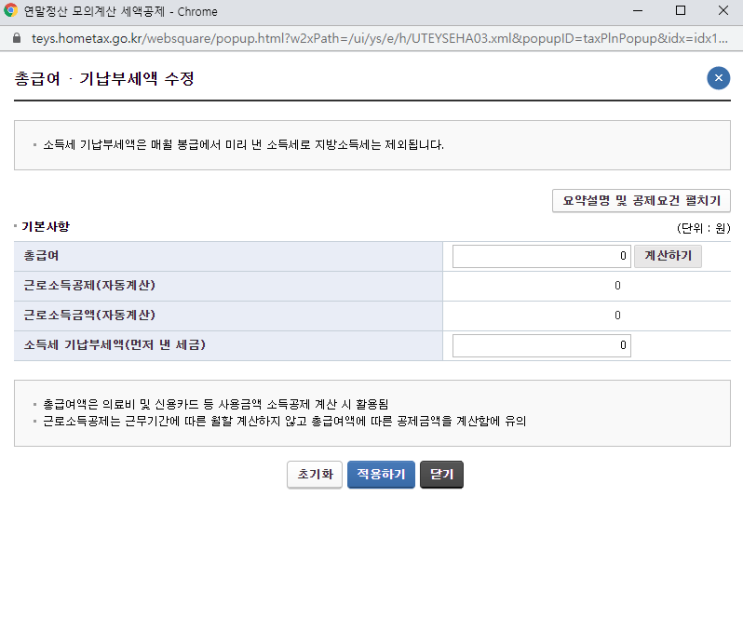Screen dimensions: 743x618
Task: Minimize the Chrome popup window
Action: [638, 10]
